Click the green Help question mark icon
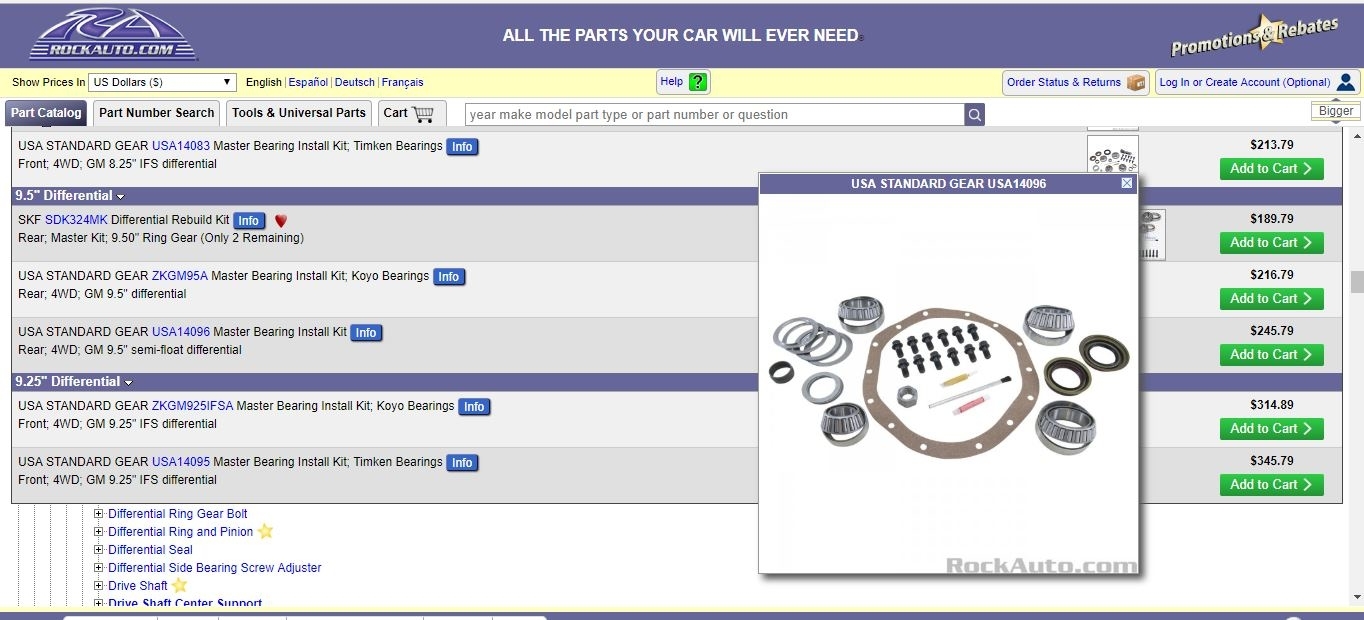The height and width of the screenshot is (620, 1364). pos(698,82)
